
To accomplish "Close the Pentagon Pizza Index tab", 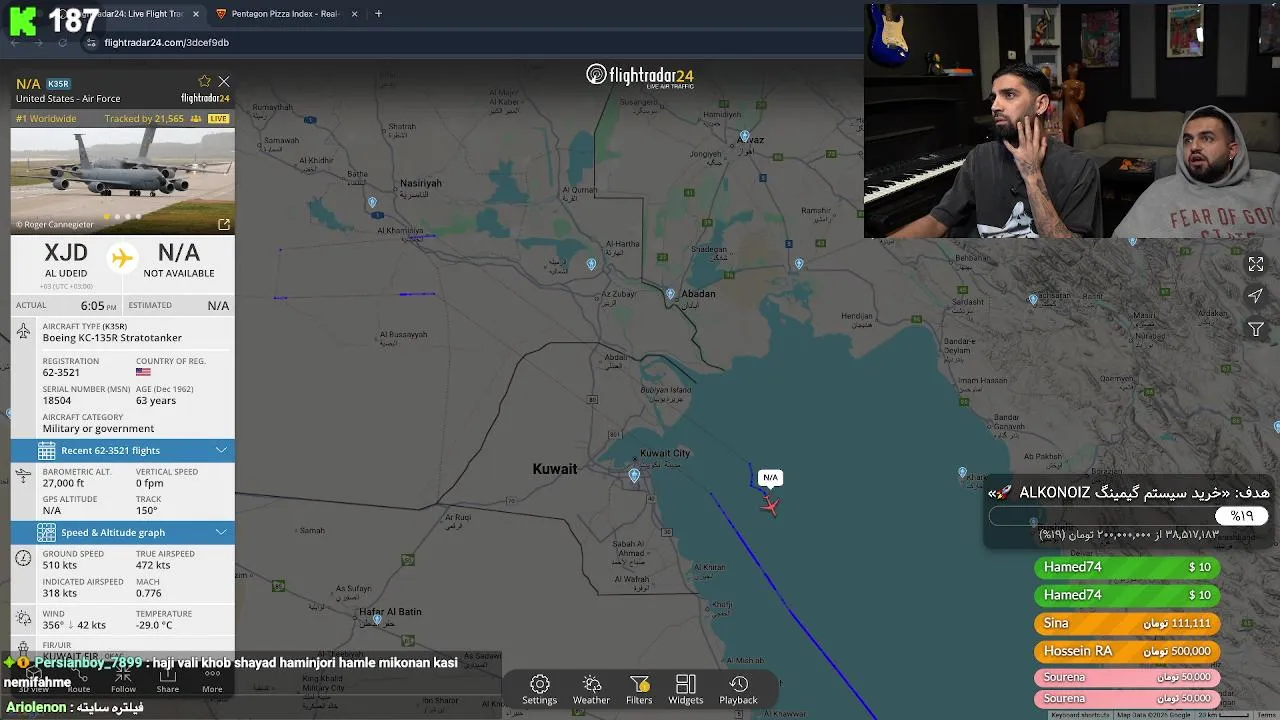I will pos(354,14).
